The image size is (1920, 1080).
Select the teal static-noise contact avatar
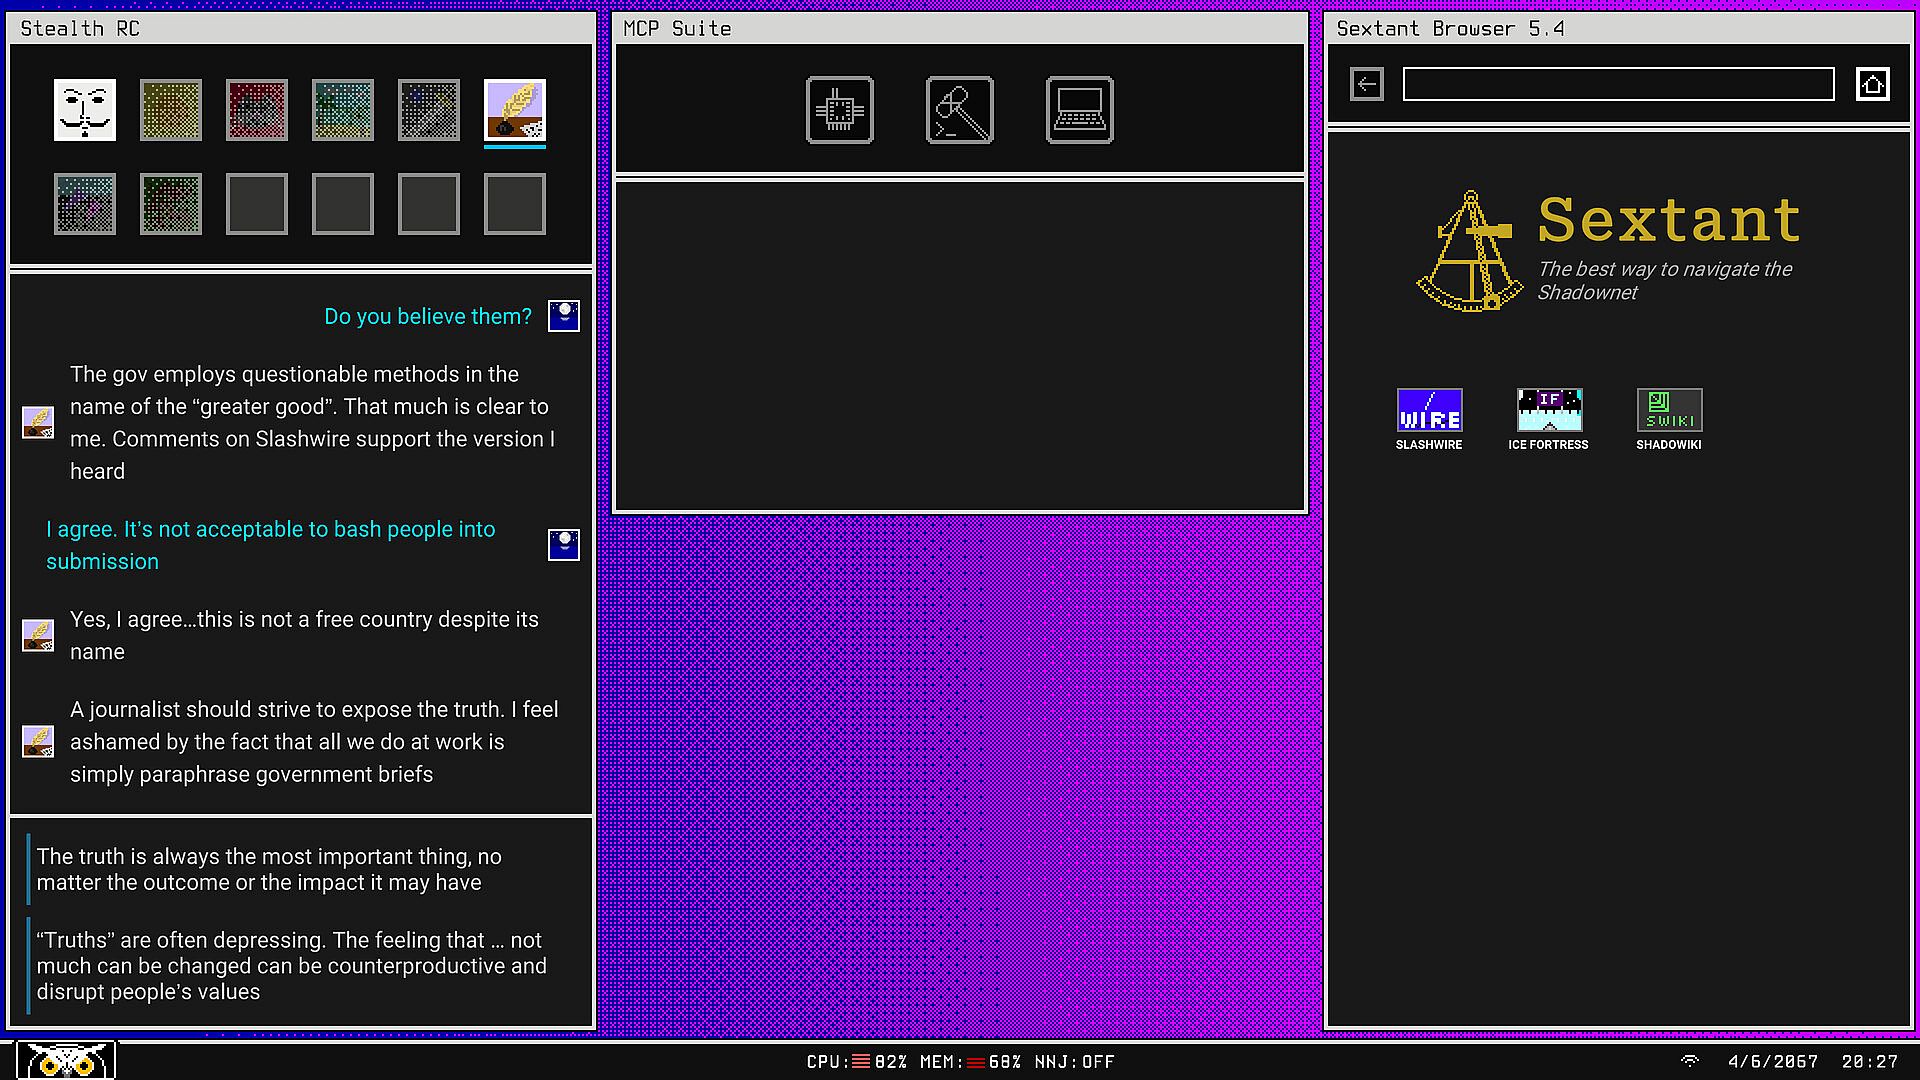(343, 110)
